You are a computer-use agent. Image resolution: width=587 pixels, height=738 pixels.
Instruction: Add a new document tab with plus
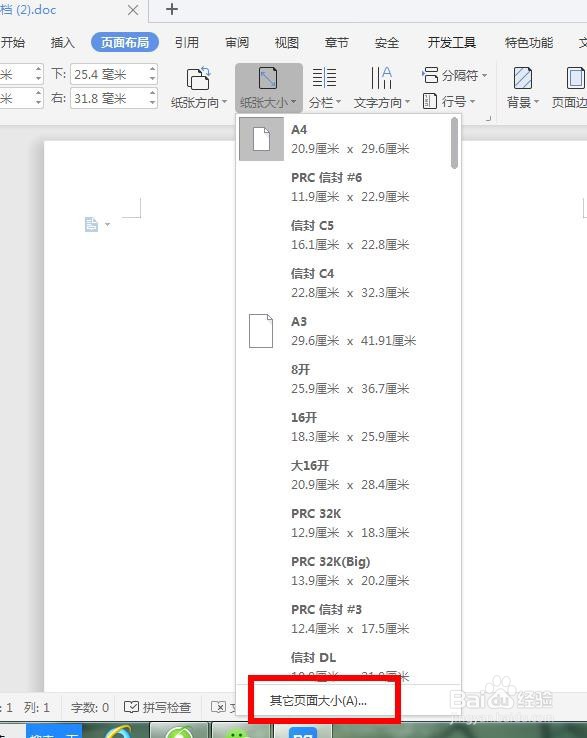[172, 9]
